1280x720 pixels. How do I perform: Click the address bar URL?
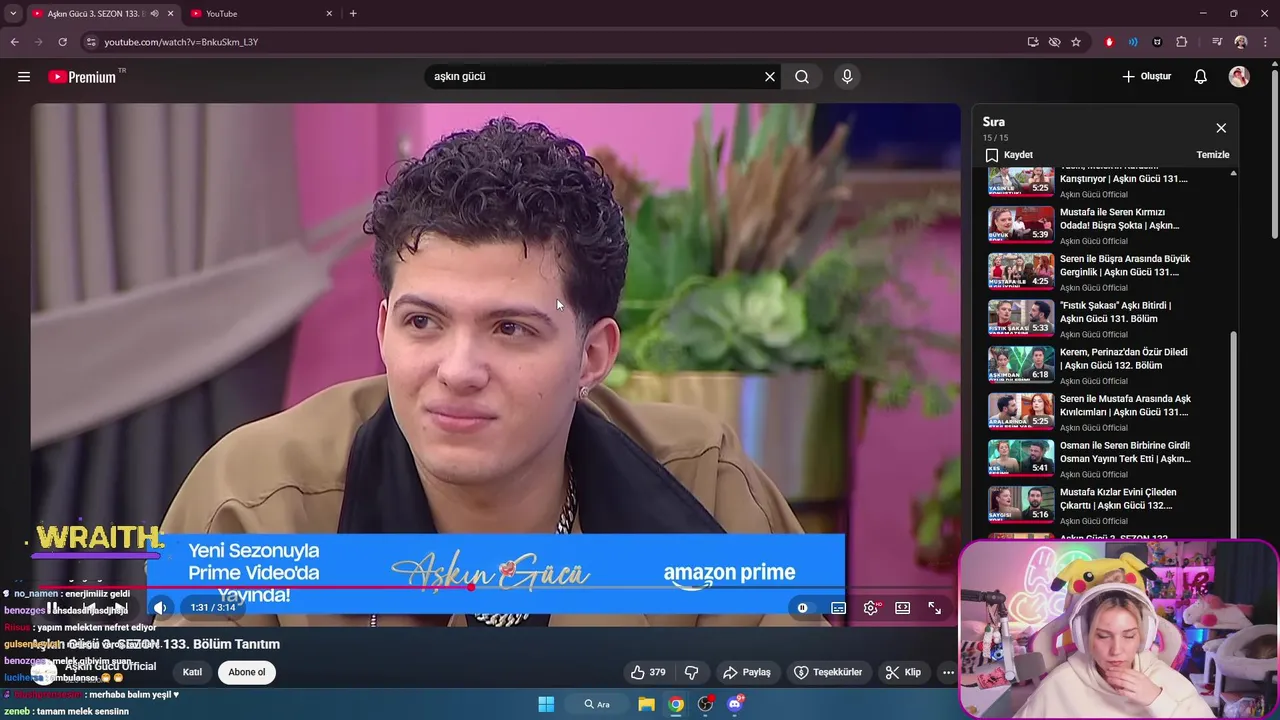[181, 42]
